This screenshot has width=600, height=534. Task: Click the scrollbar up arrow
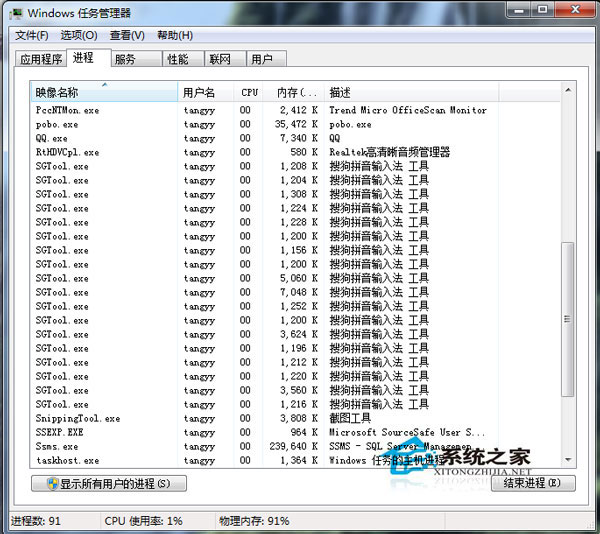[x=568, y=90]
